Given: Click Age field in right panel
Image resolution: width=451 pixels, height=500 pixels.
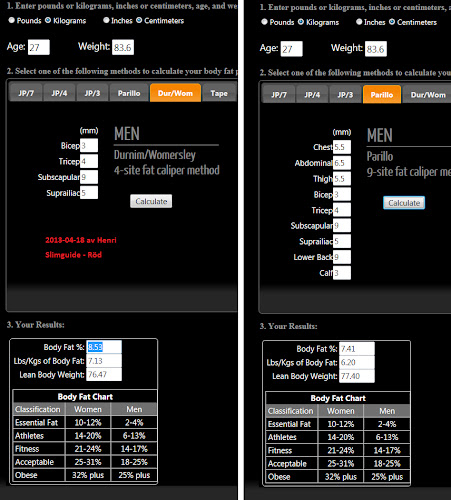Looking at the screenshot, I should coord(292,49).
